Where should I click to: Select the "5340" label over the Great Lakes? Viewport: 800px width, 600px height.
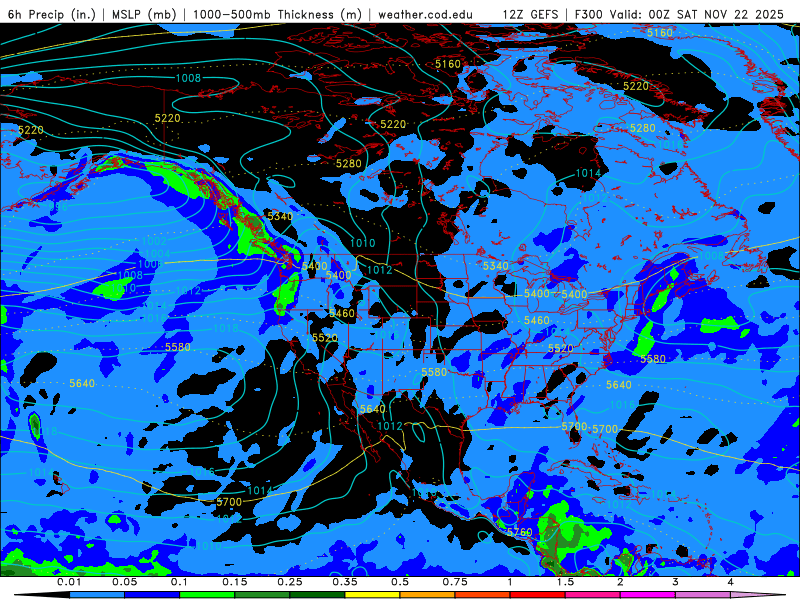pos(495,266)
